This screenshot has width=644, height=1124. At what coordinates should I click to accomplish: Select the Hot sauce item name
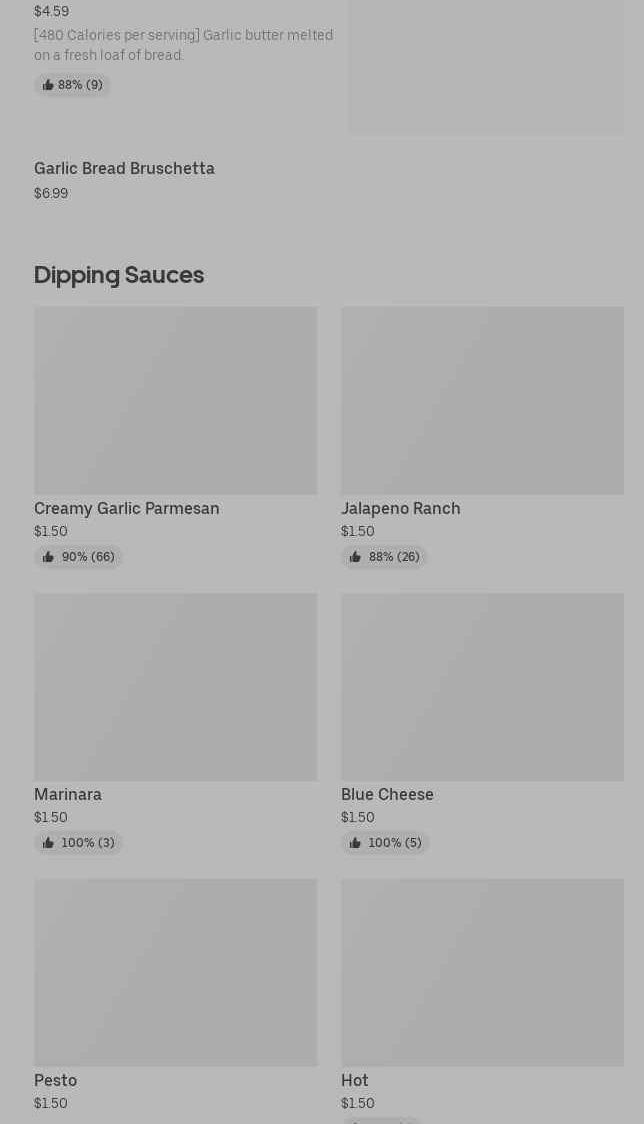pos(355,1080)
